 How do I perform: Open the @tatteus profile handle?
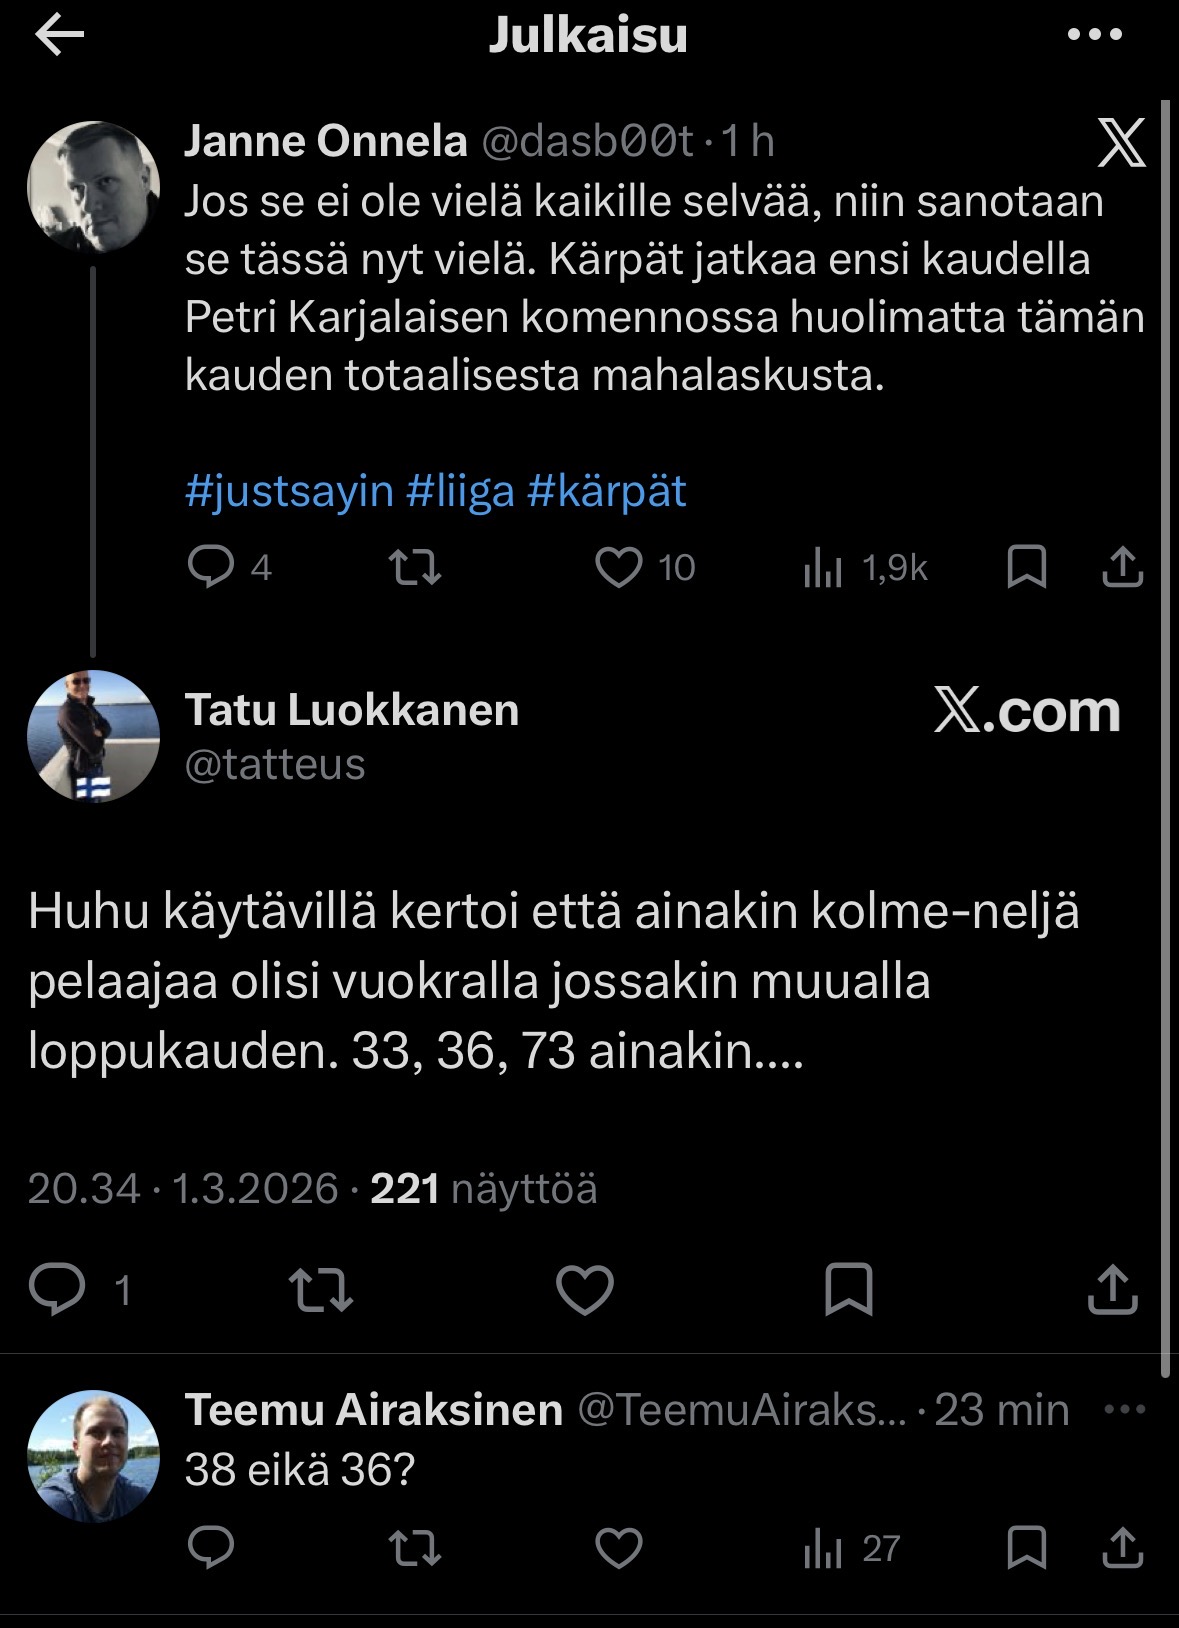pos(275,765)
